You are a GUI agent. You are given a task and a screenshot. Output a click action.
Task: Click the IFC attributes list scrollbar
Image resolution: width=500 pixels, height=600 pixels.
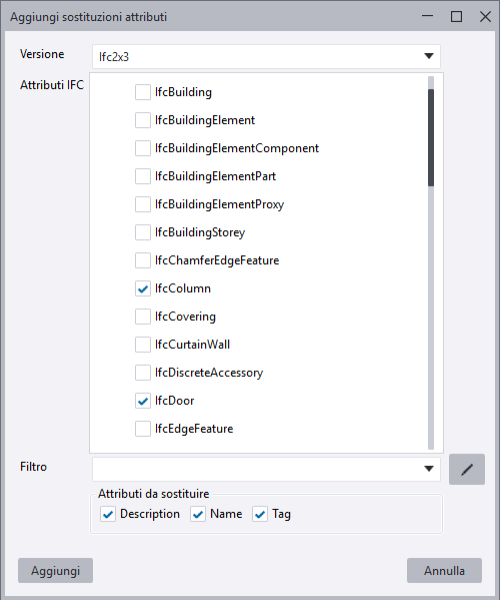click(431, 138)
